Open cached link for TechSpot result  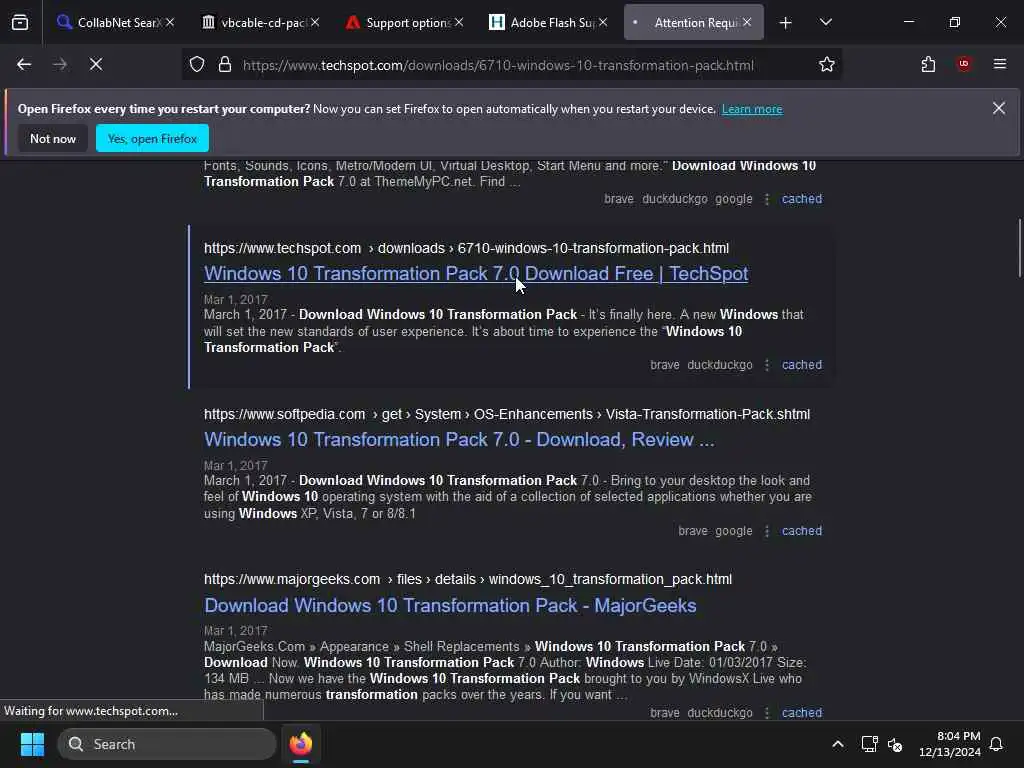pyautogui.click(x=802, y=364)
